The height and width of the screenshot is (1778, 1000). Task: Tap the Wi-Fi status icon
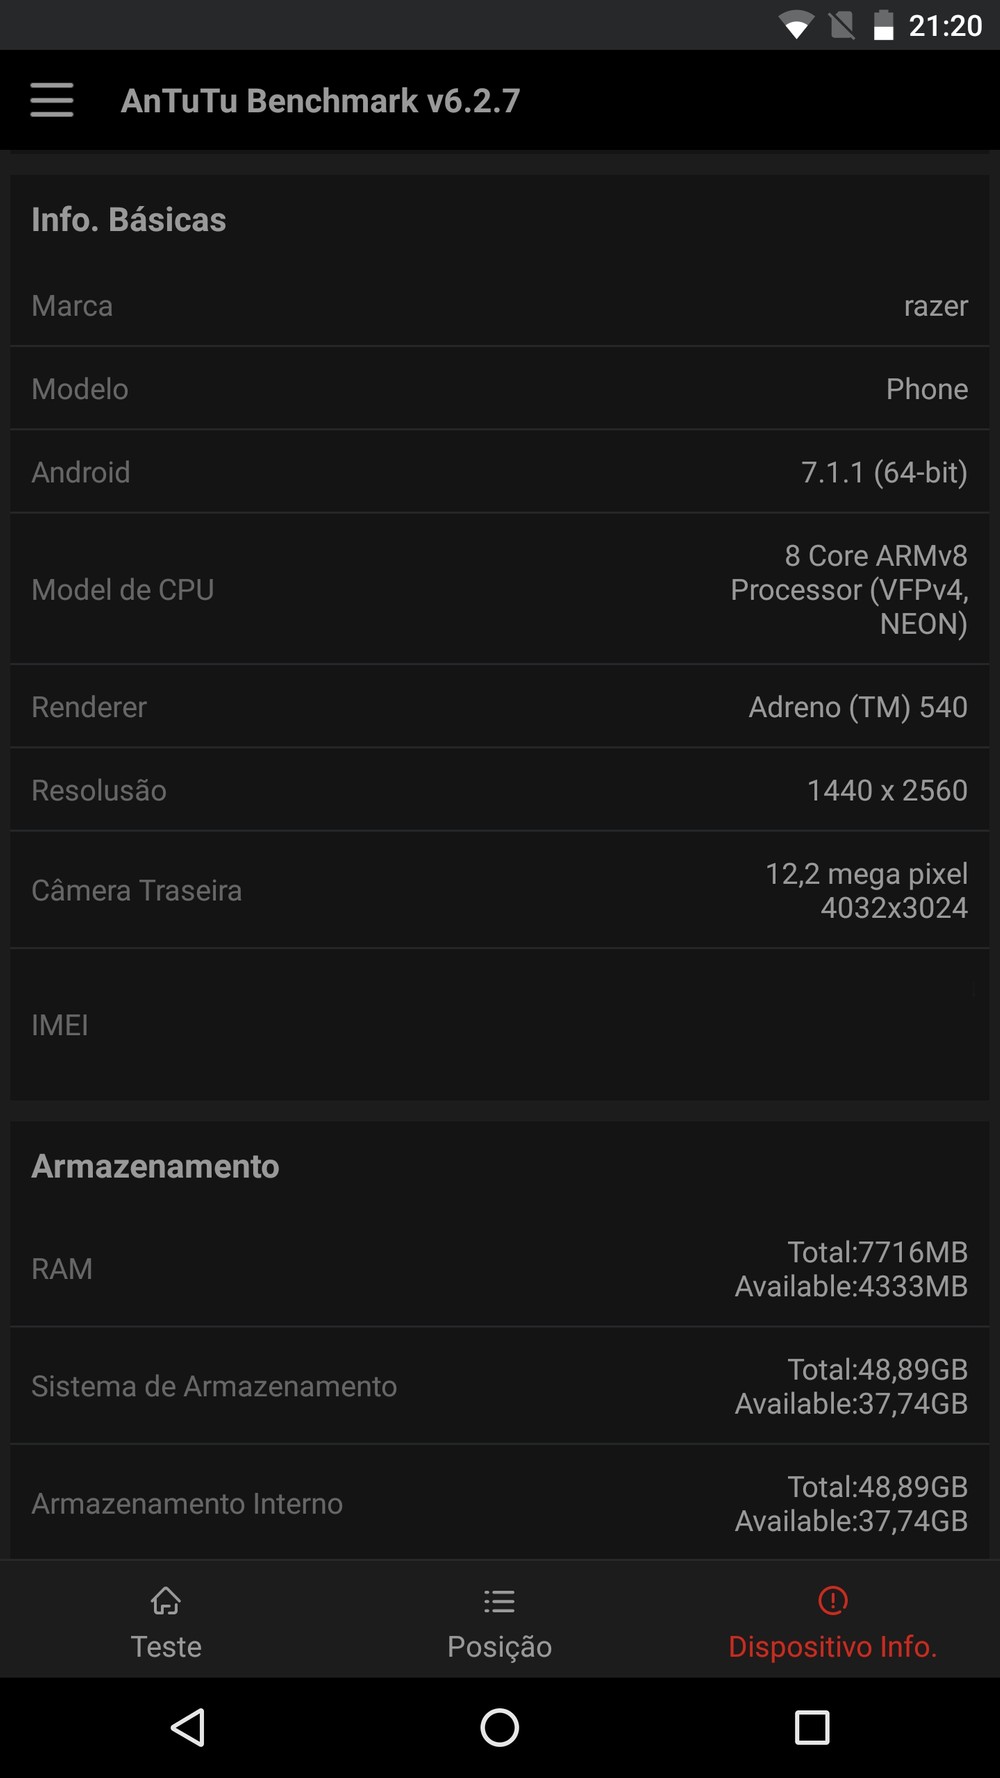pos(796,25)
